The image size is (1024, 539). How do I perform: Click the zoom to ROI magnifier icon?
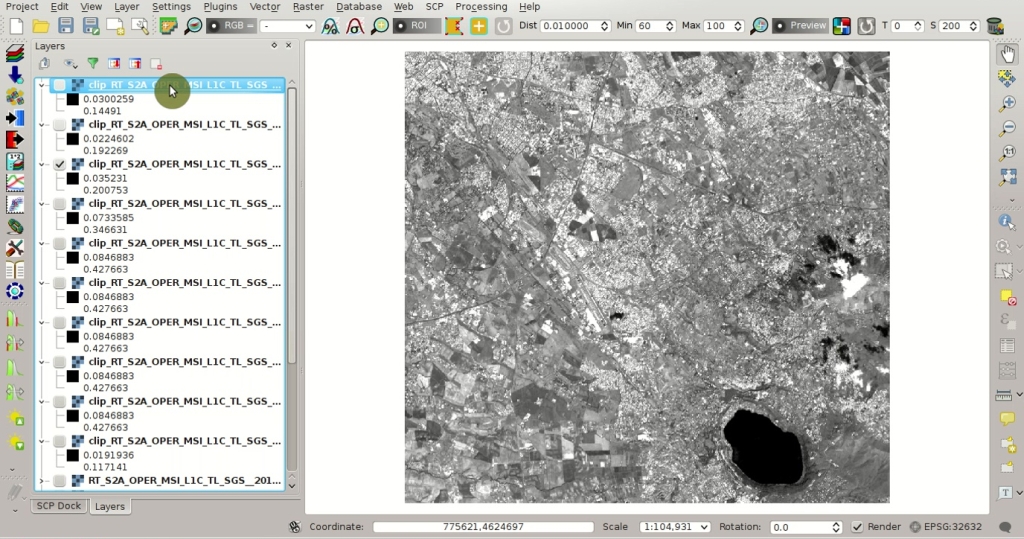point(379,26)
